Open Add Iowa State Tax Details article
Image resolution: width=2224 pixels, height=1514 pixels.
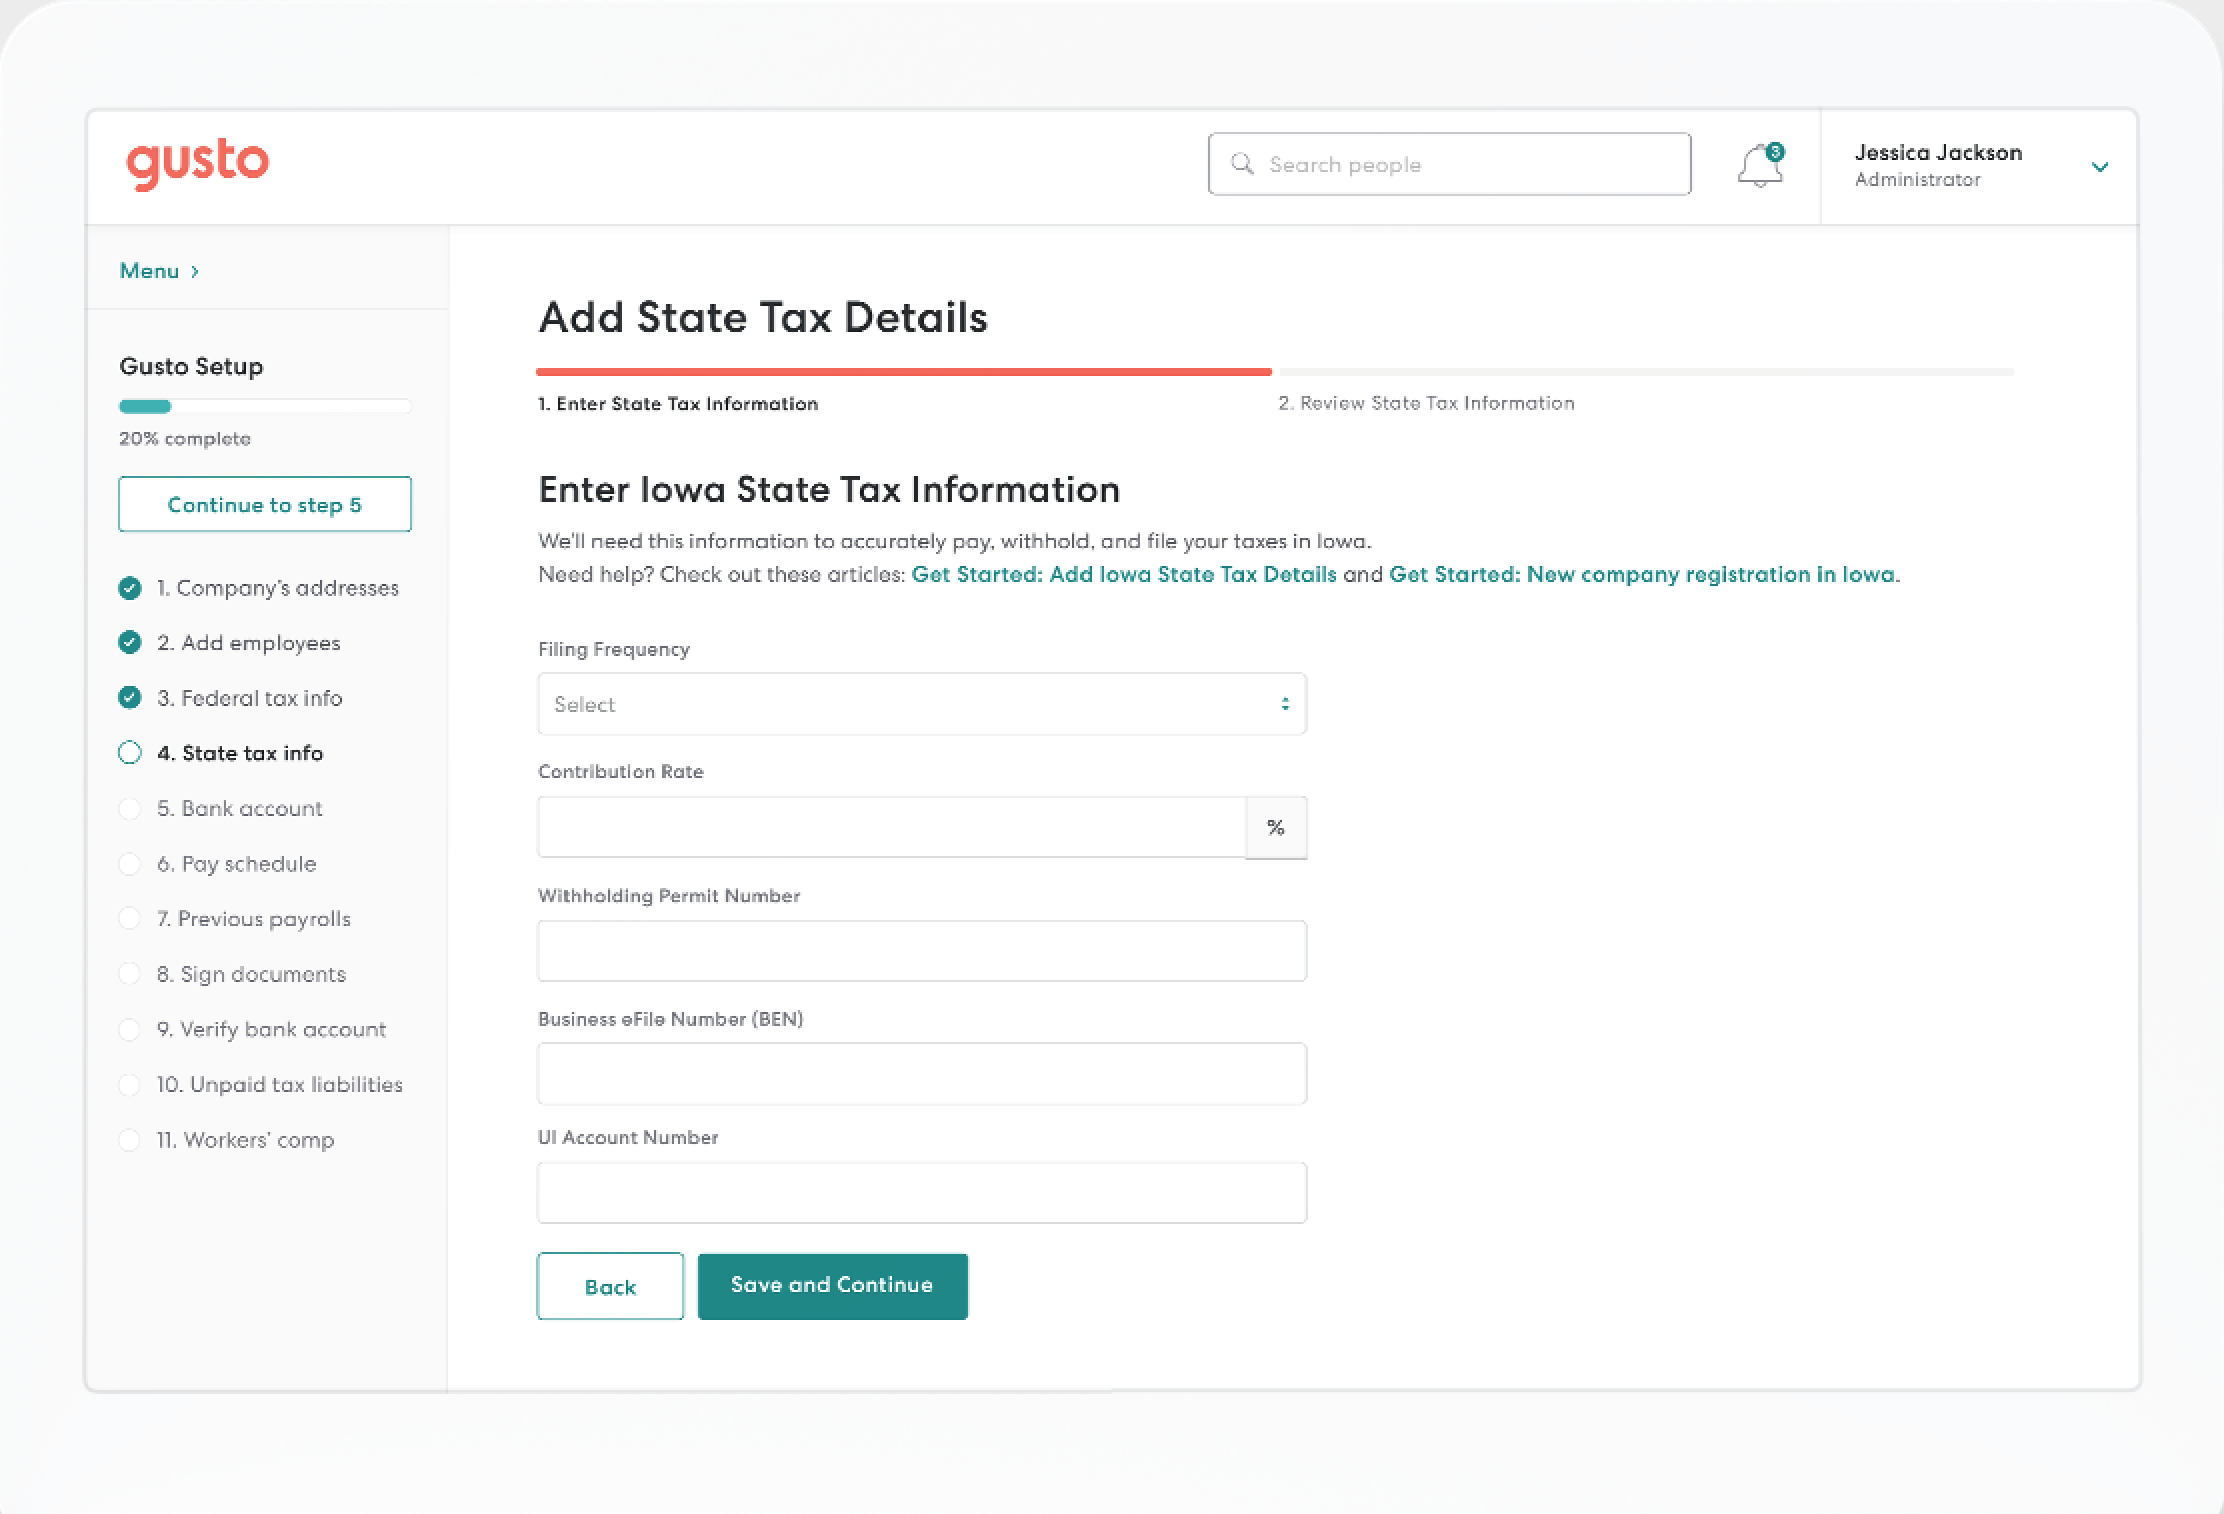[1123, 575]
